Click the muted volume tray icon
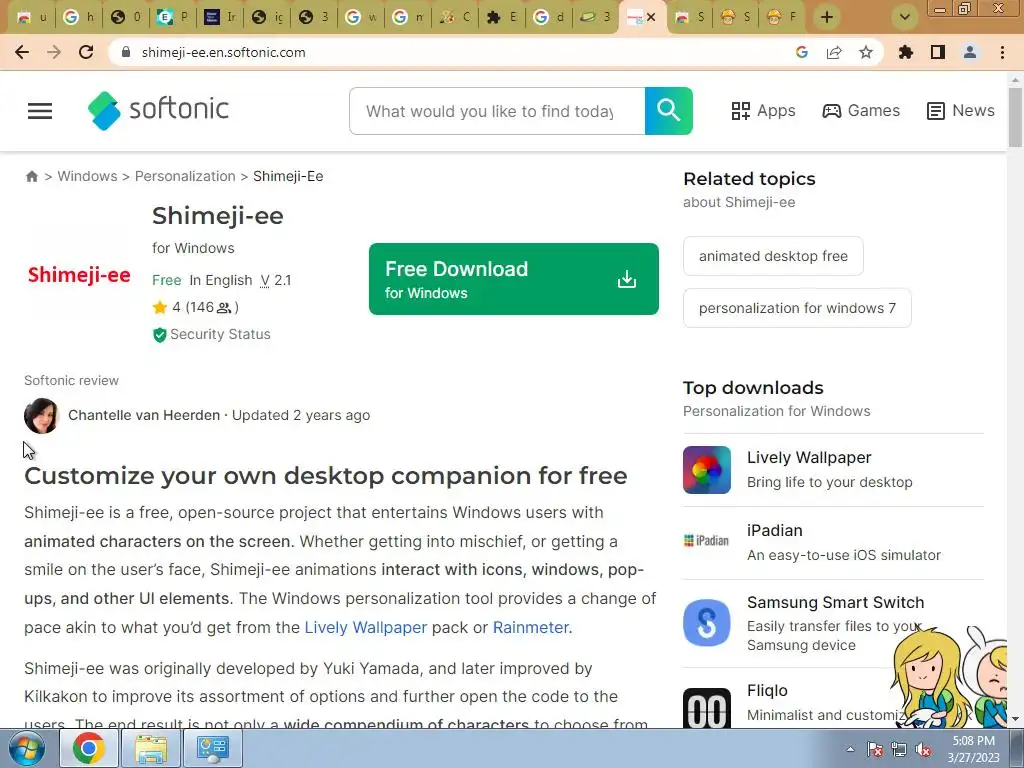 click(923, 750)
